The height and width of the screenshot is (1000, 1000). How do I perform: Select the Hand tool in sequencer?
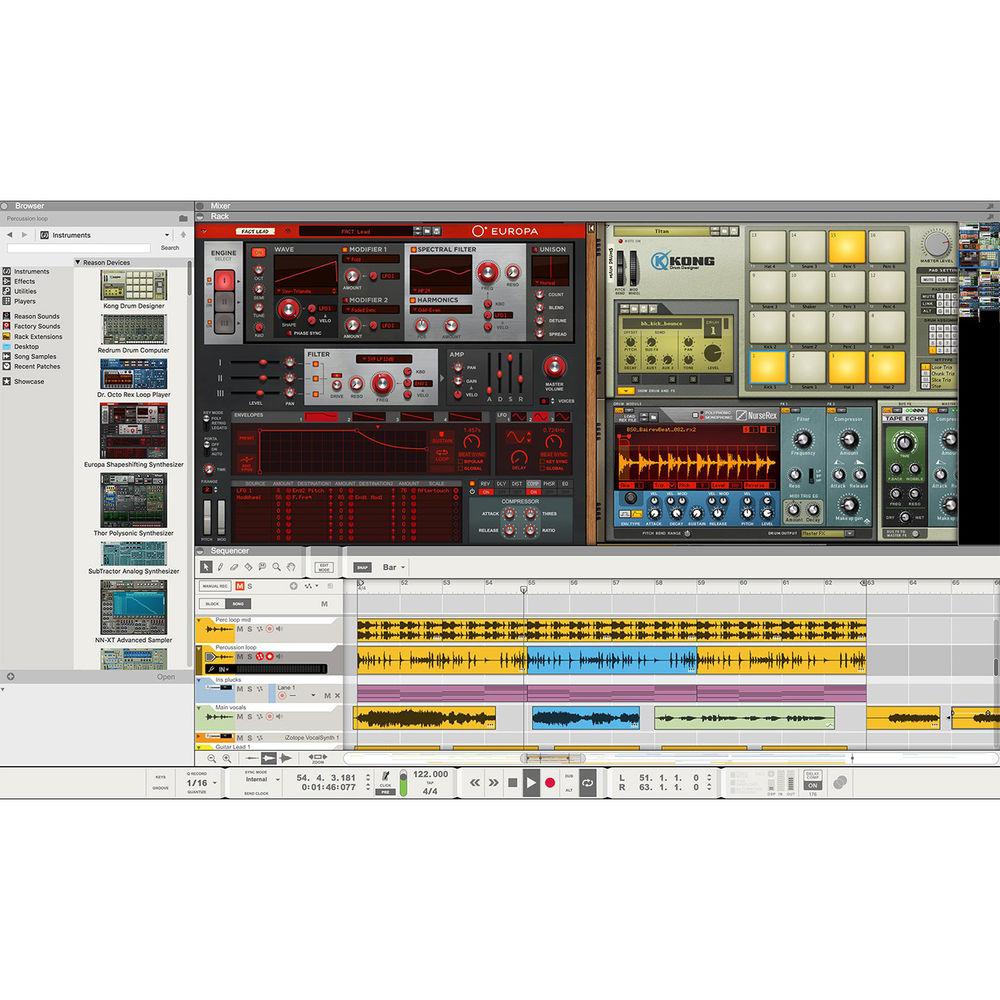(291, 567)
